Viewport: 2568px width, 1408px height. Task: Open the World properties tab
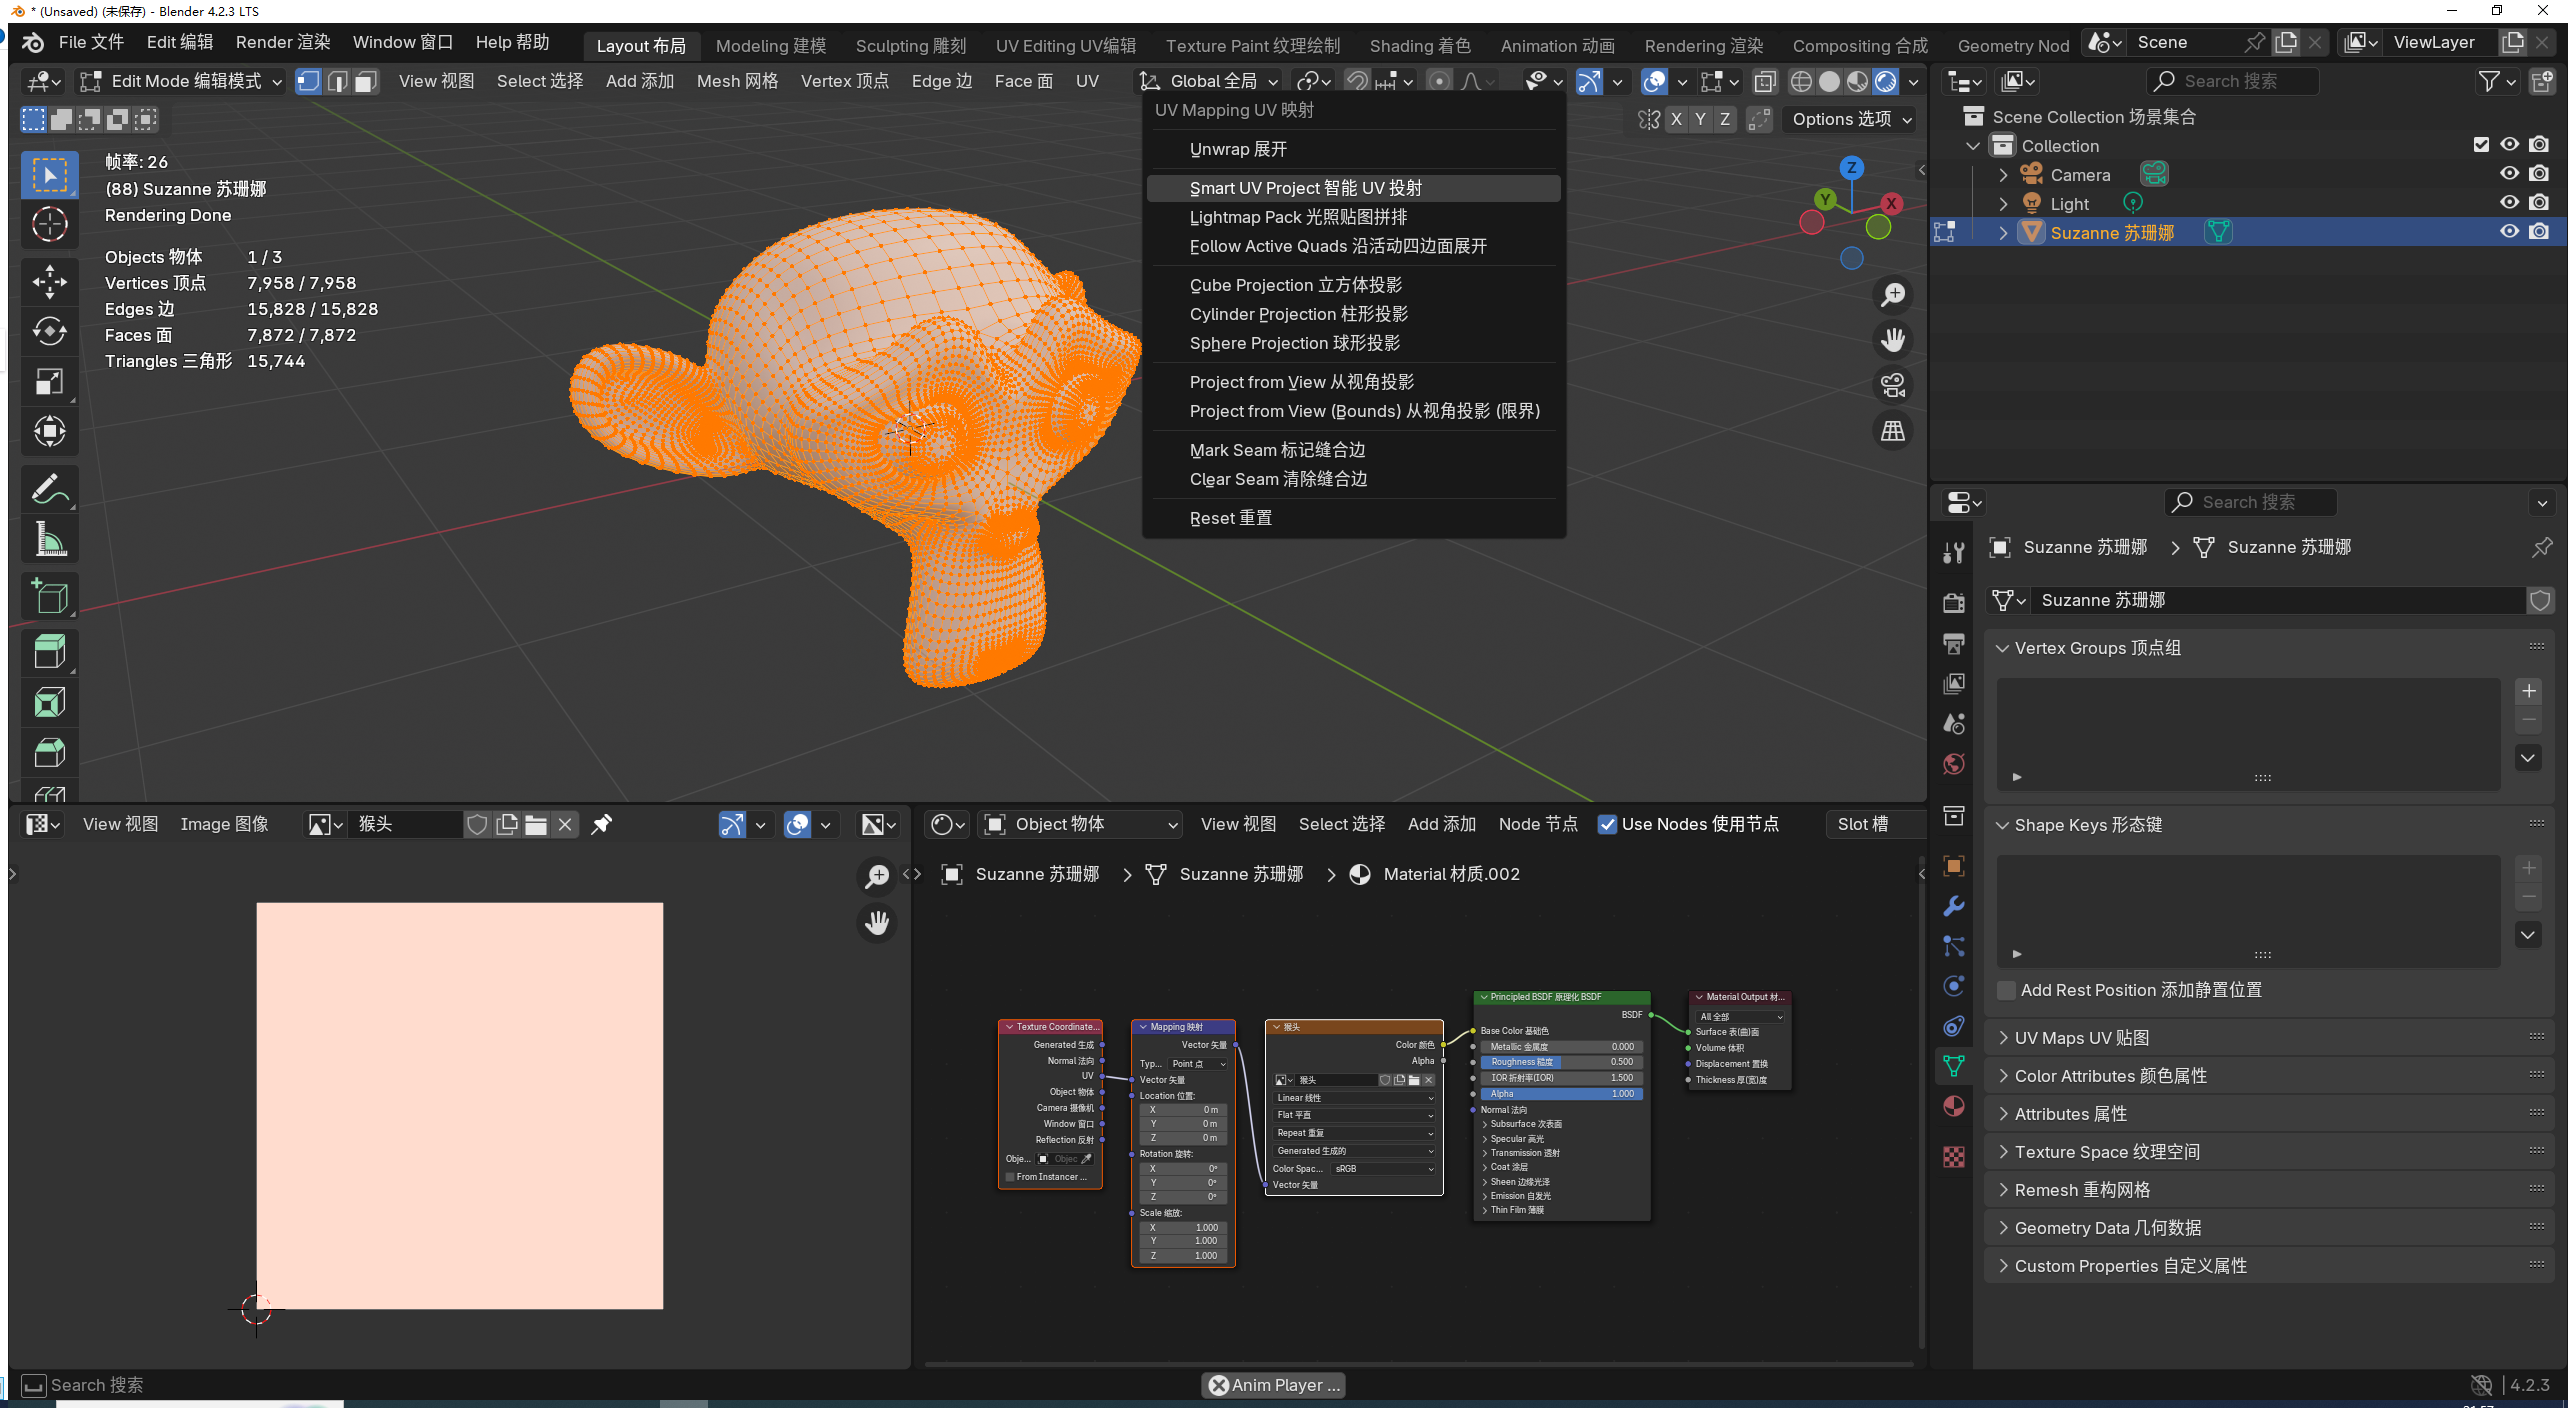click(1953, 764)
